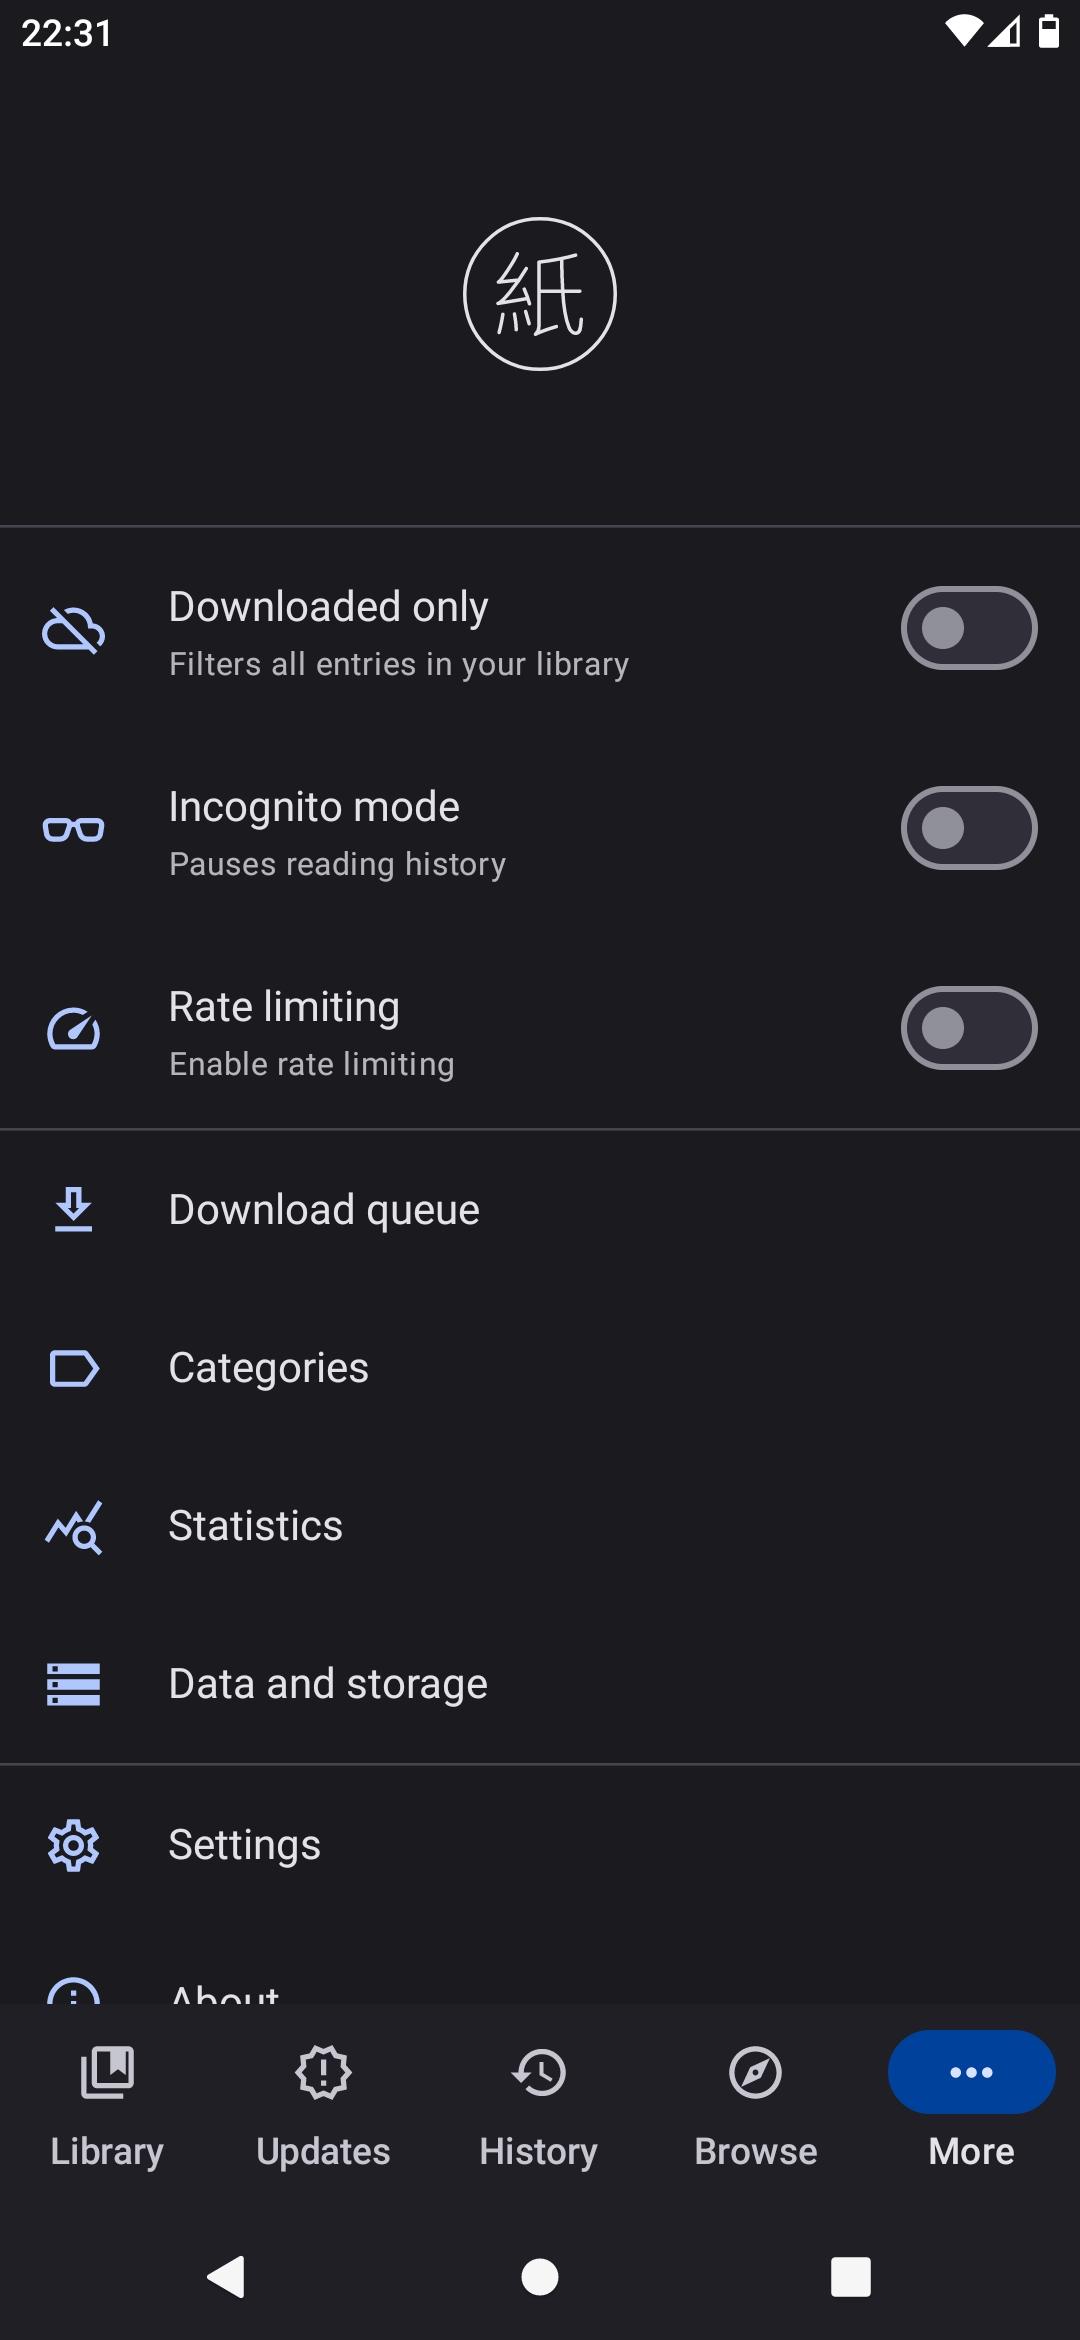Open Browse via the compass icon
Viewport: 1080px width, 2340px height.
[x=755, y=2072]
